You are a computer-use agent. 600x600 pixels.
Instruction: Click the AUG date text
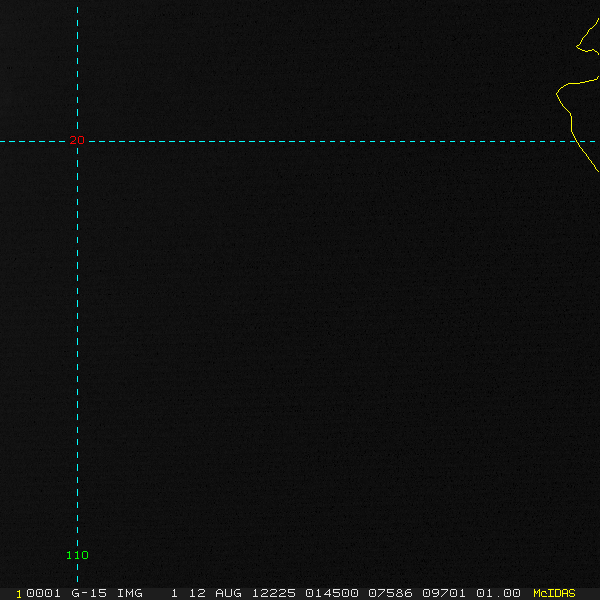pos(228,593)
